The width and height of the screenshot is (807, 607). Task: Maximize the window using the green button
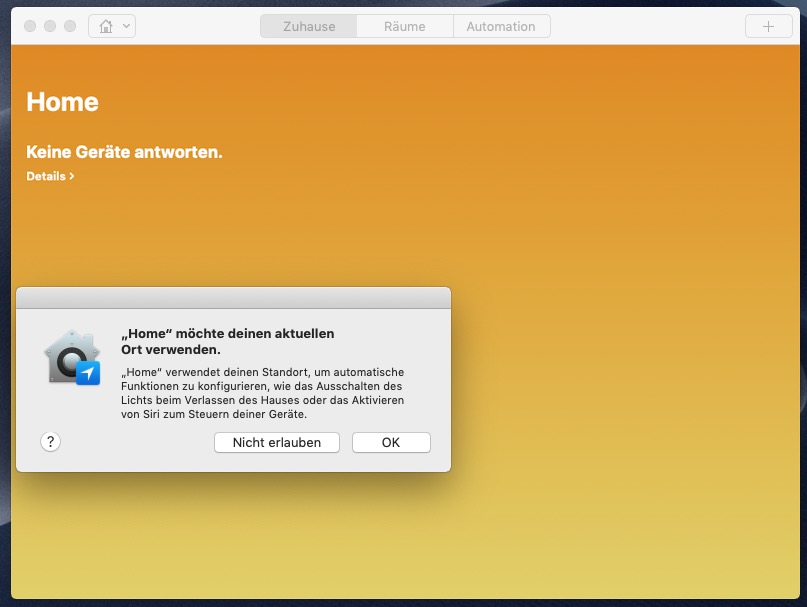click(x=70, y=26)
